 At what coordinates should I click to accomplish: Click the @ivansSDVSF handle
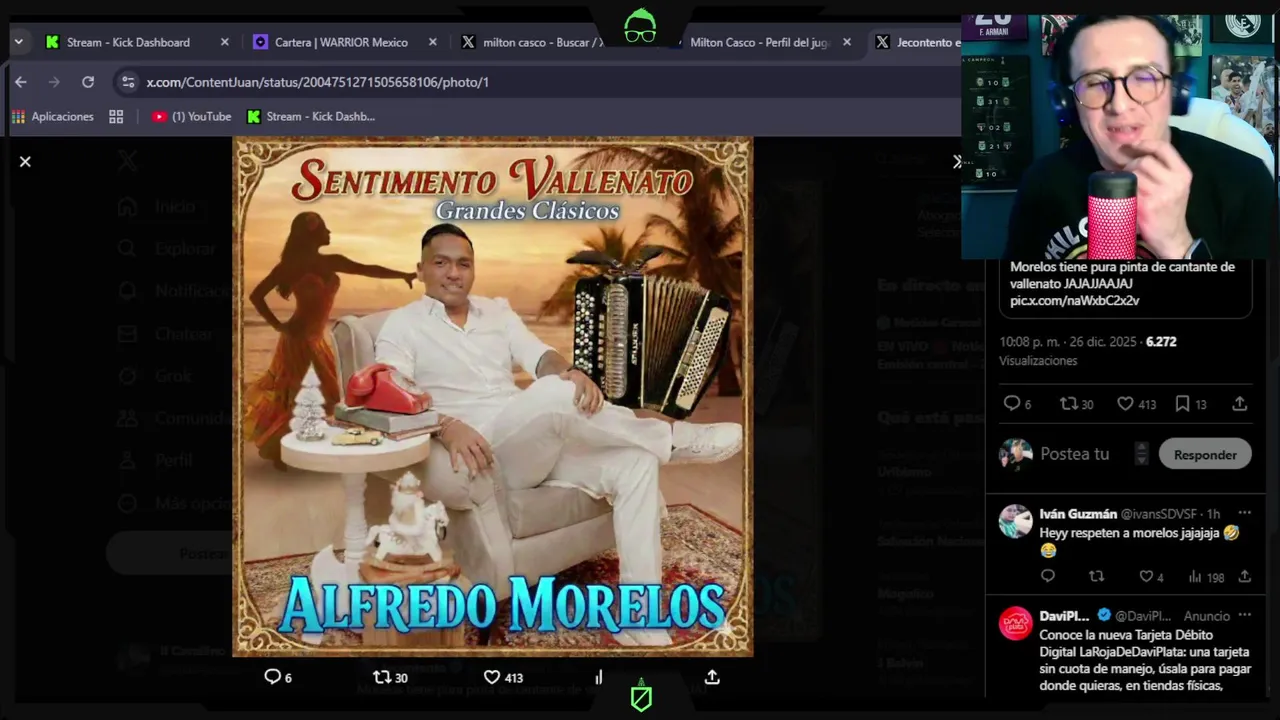1159,514
